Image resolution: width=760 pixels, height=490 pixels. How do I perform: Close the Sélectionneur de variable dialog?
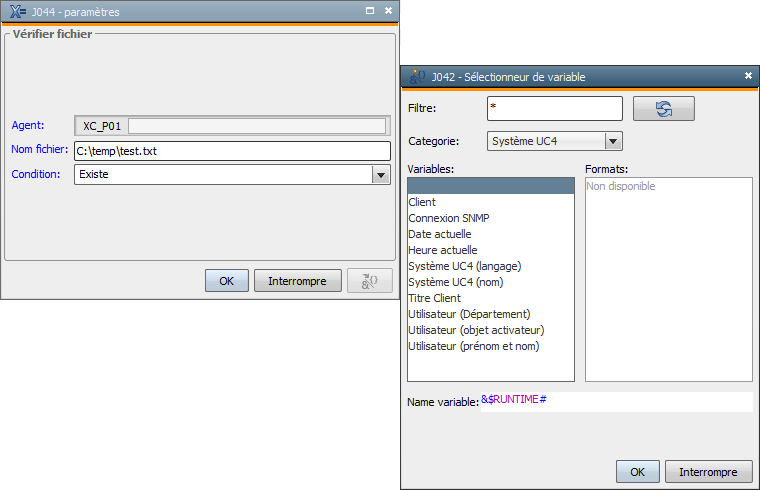[748, 76]
